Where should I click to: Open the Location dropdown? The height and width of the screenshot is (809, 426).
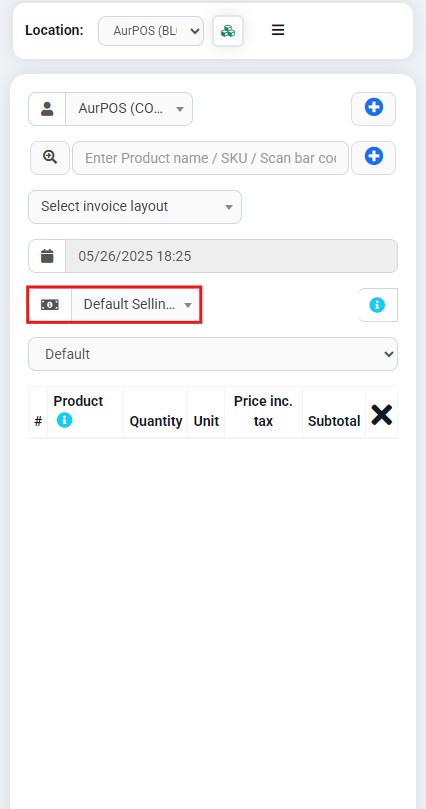point(151,31)
